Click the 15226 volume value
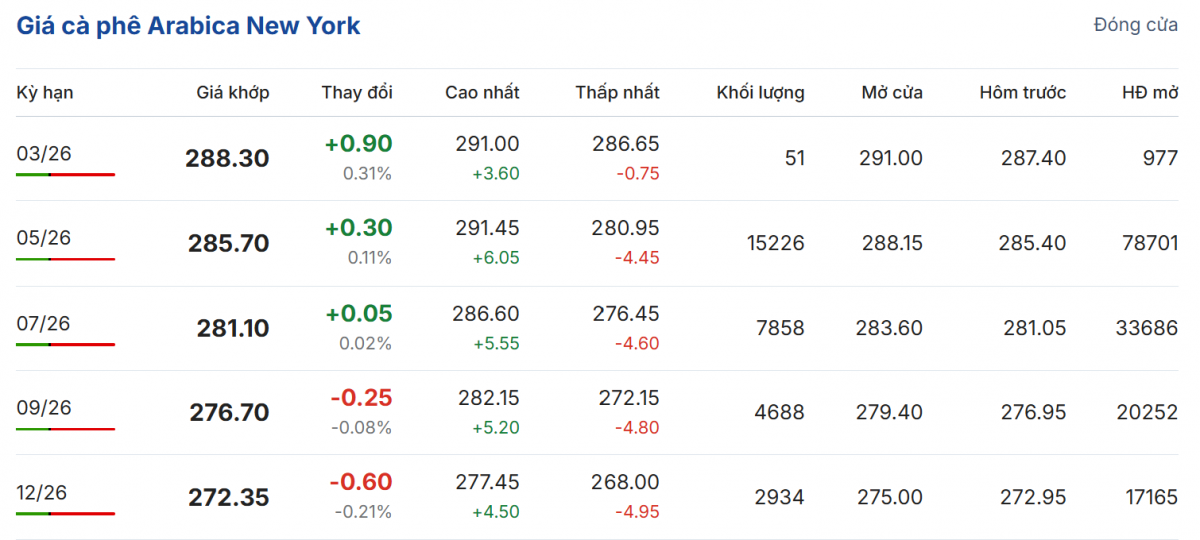Screen dimensions: 1200x540 pos(775,243)
